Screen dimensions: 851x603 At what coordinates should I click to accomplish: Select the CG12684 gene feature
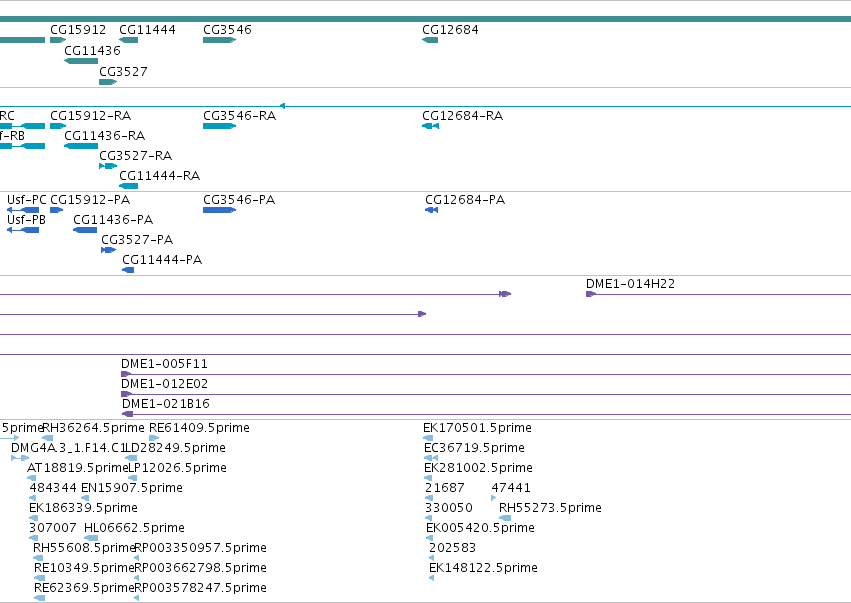[x=430, y=40]
